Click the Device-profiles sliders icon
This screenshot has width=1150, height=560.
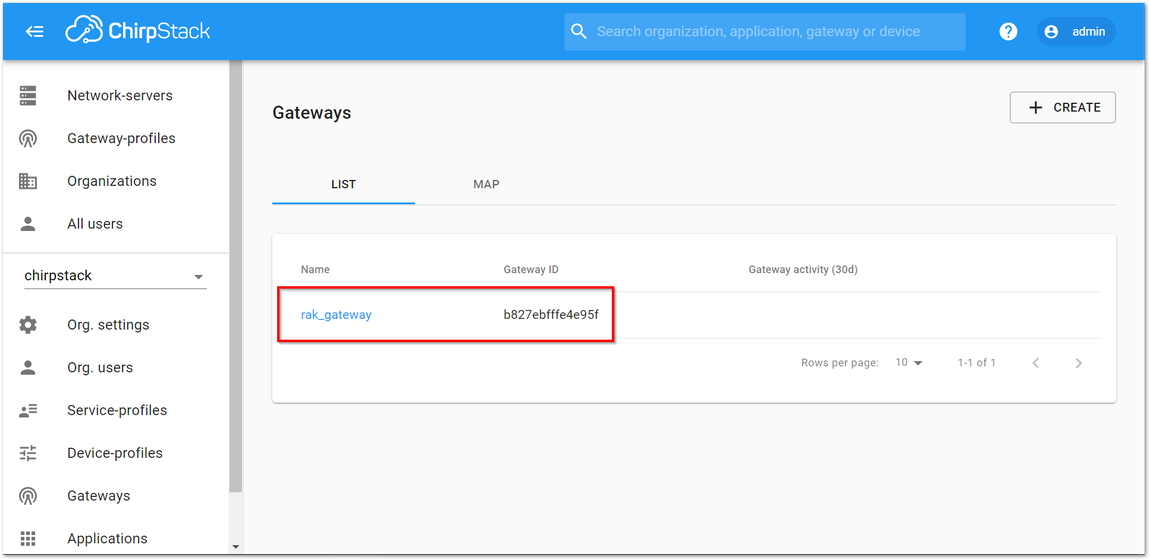(28, 453)
